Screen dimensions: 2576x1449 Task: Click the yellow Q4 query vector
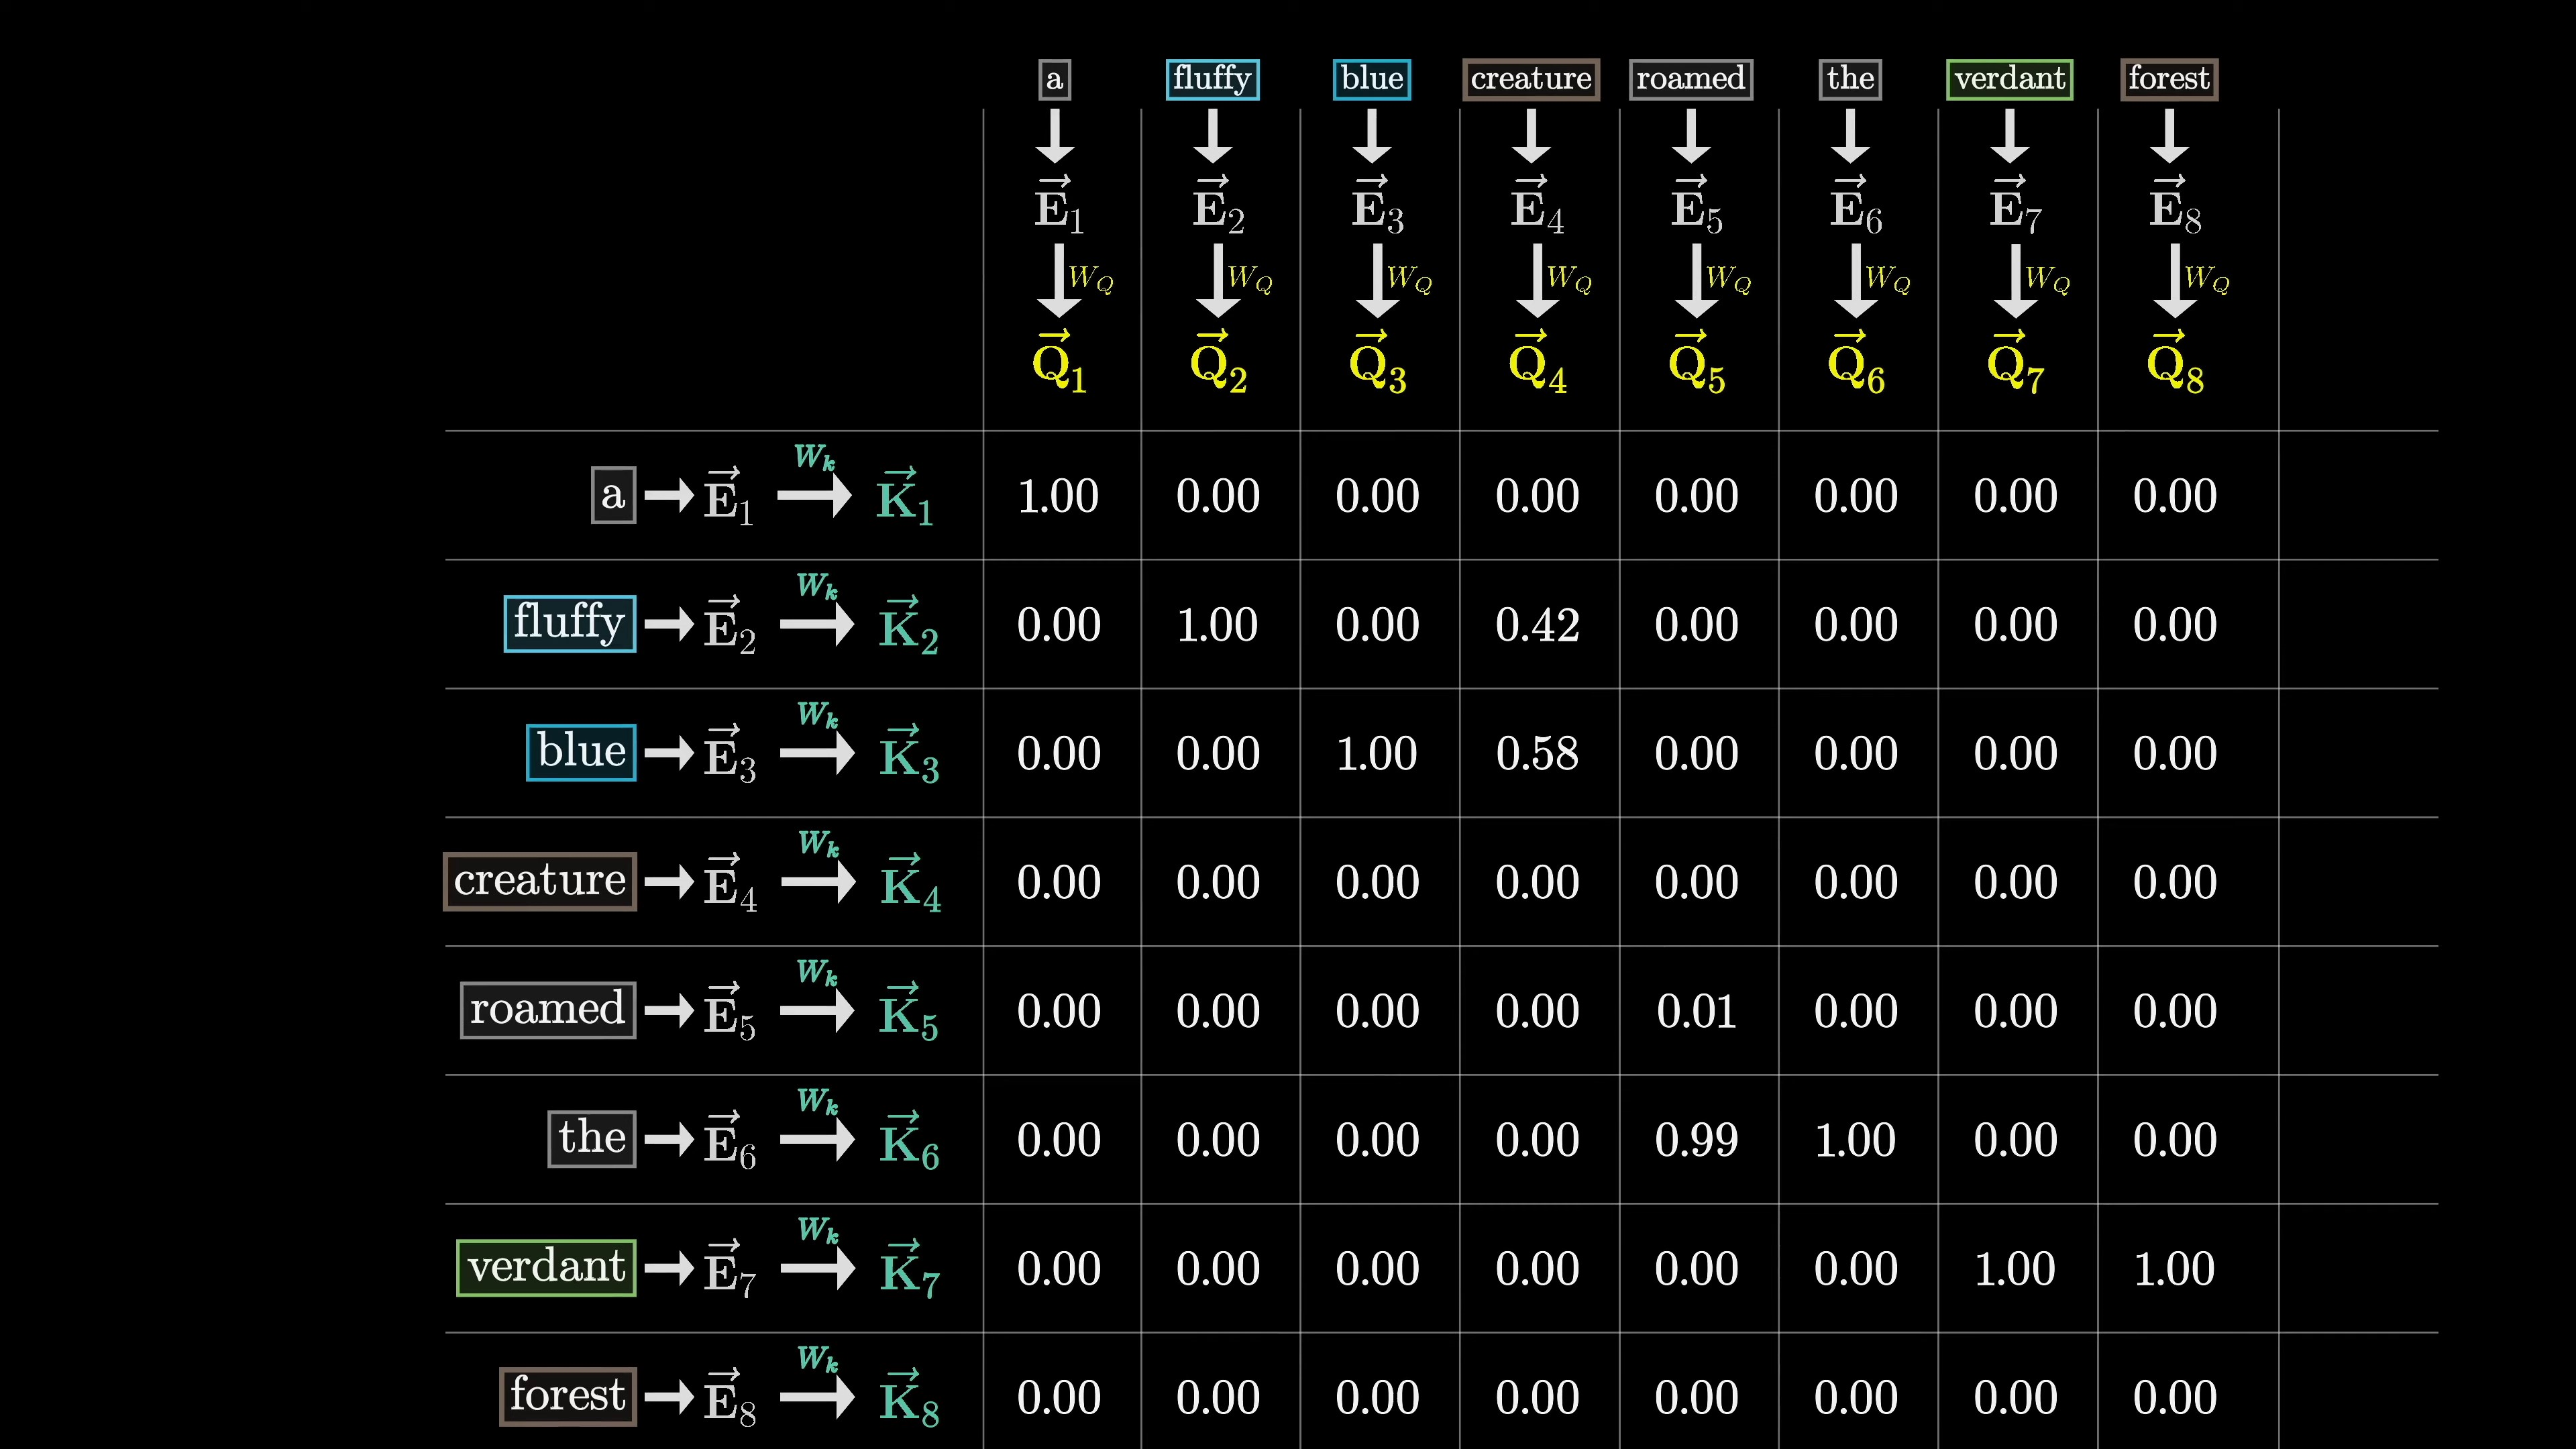[1537, 365]
